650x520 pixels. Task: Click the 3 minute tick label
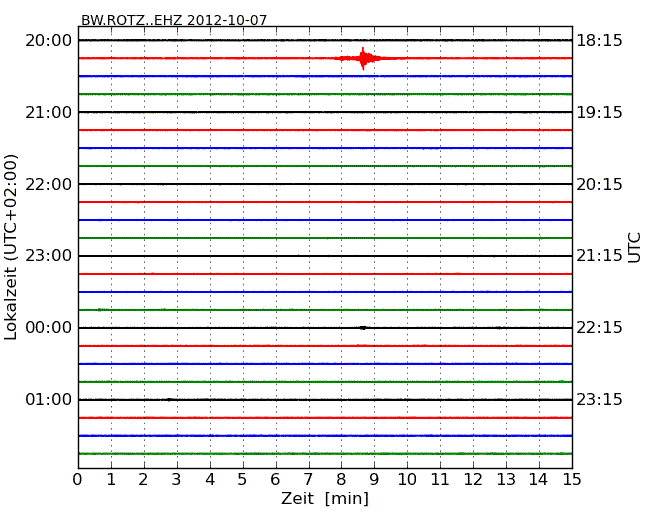(x=177, y=479)
